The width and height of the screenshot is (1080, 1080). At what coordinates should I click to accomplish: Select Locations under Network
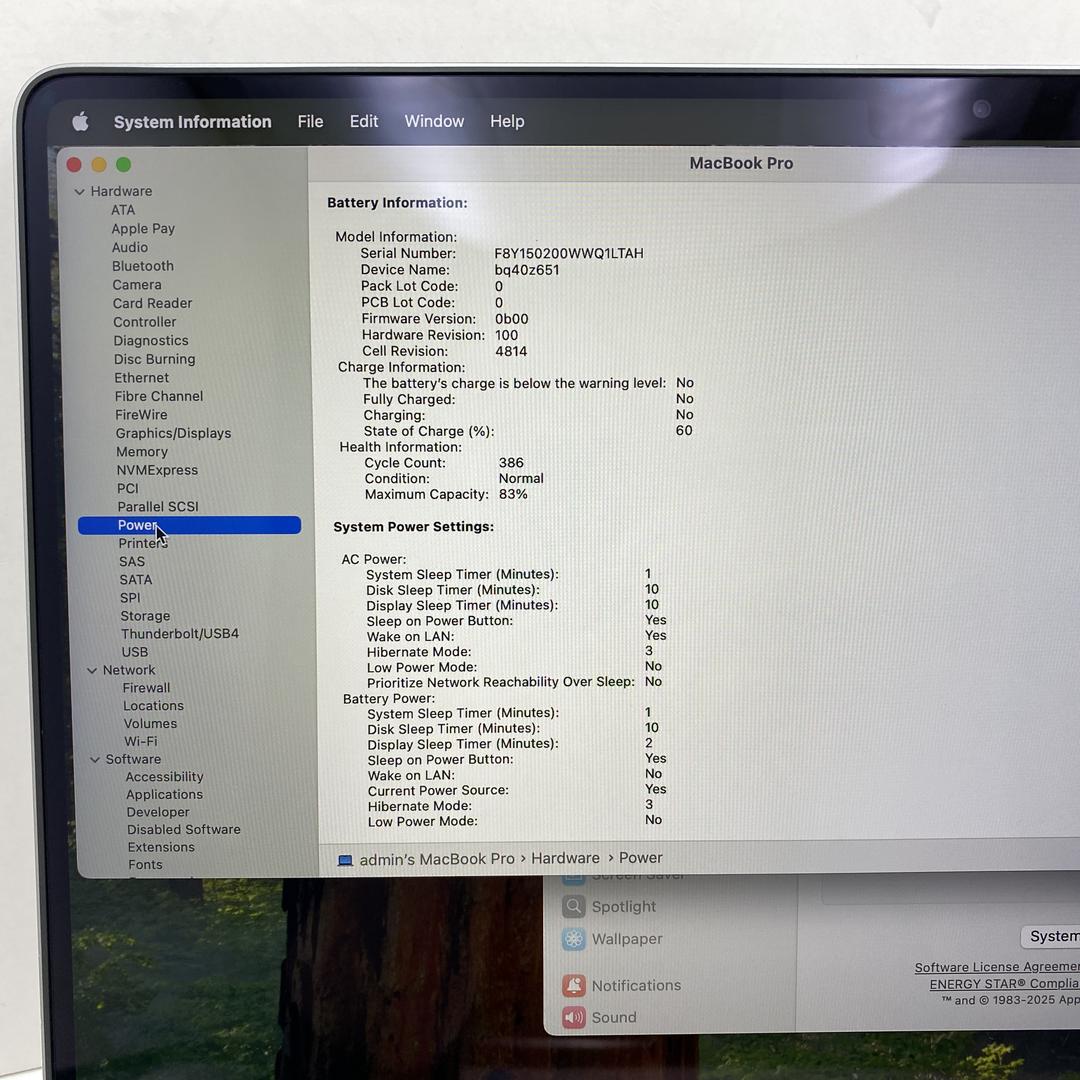(154, 705)
